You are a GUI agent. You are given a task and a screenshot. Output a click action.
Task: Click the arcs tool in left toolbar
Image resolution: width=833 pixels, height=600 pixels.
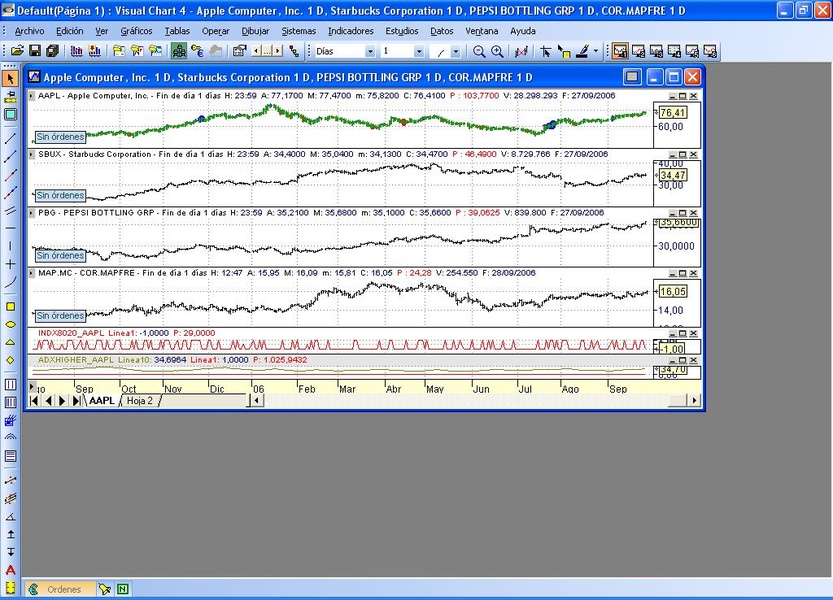click(10, 437)
